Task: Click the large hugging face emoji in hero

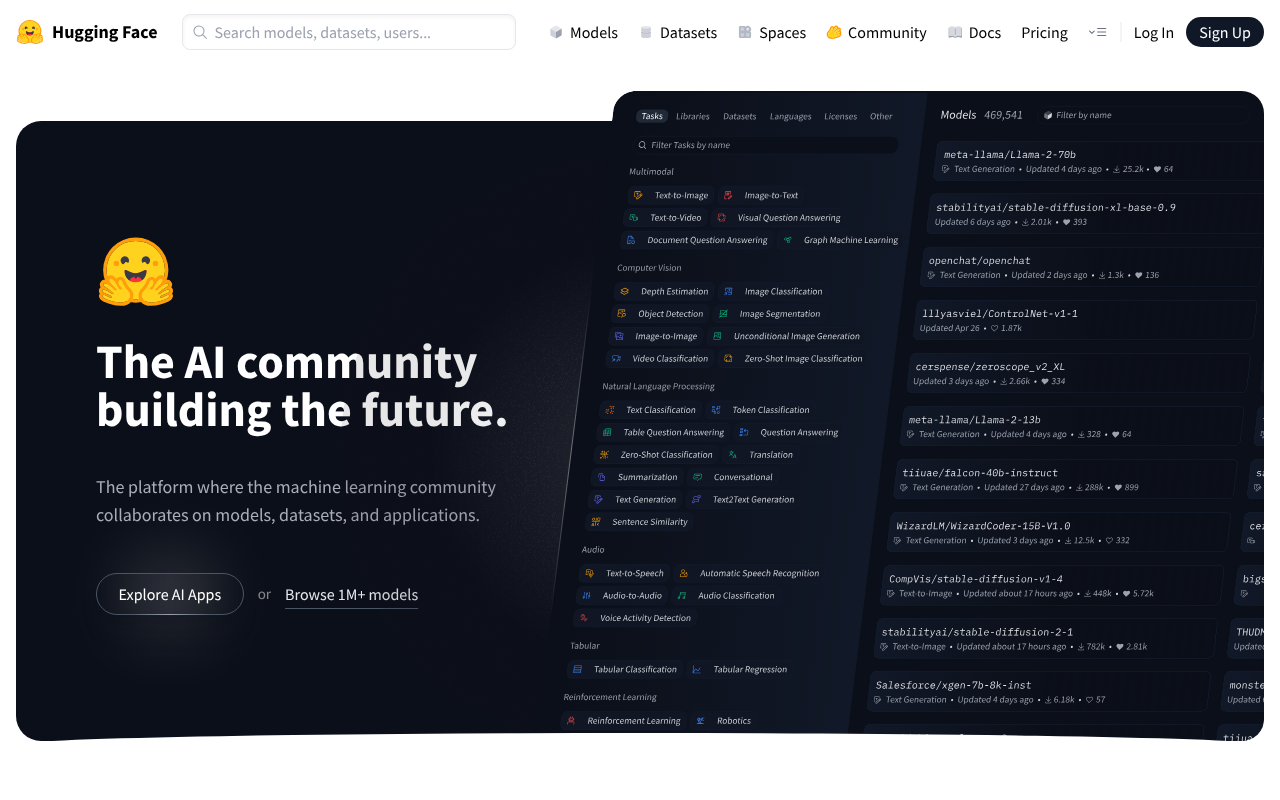Action: click(x=136, y=272)
